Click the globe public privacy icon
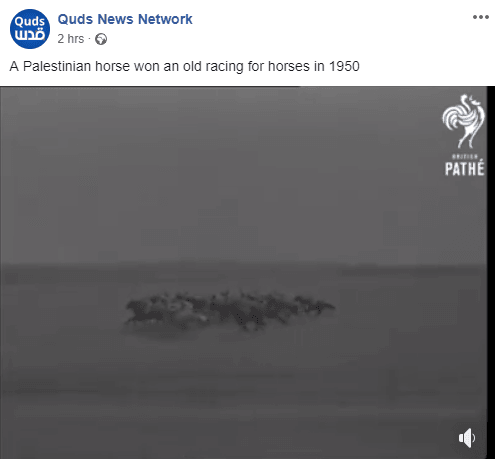Viewport: 495px width, 459px height. (x=101, y=39)
